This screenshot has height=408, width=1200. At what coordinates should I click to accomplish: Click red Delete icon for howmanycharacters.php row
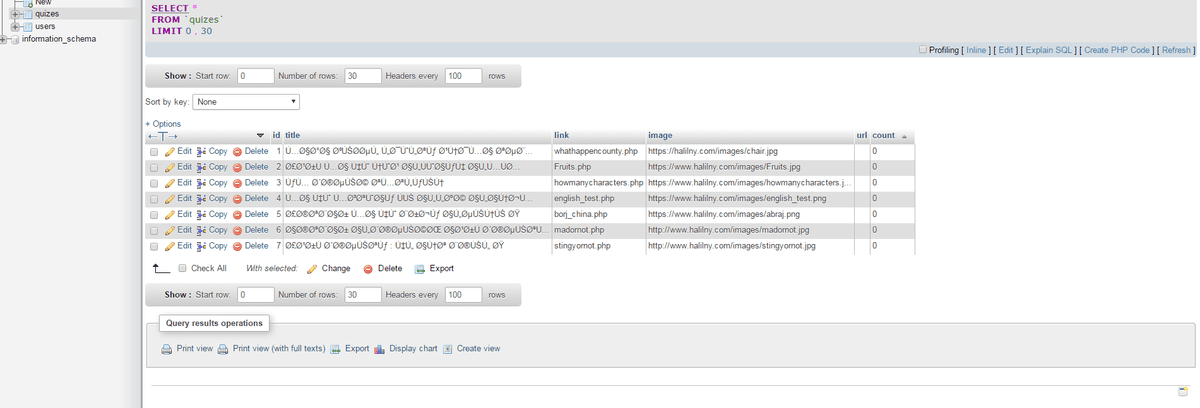pos(237,183)
